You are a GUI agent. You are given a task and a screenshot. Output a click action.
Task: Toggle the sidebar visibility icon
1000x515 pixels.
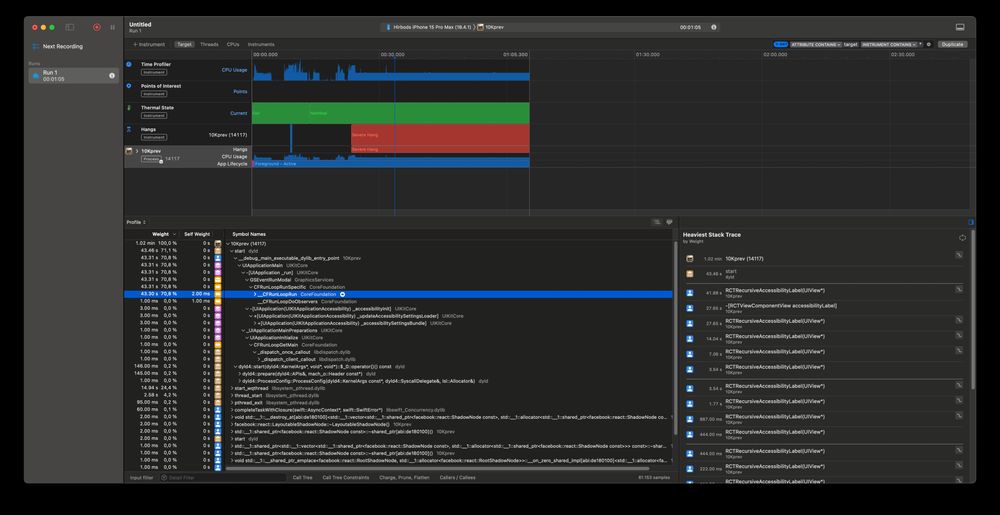70,27
